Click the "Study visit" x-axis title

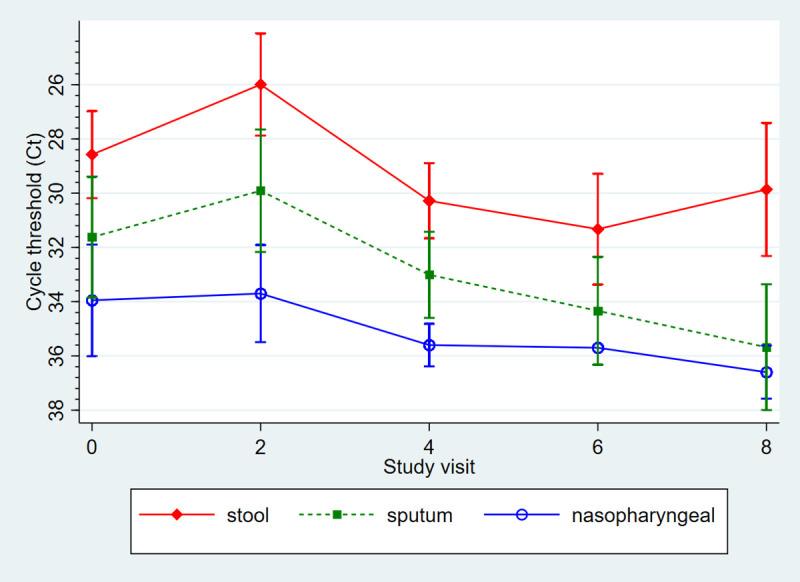(x=429, y=466)
